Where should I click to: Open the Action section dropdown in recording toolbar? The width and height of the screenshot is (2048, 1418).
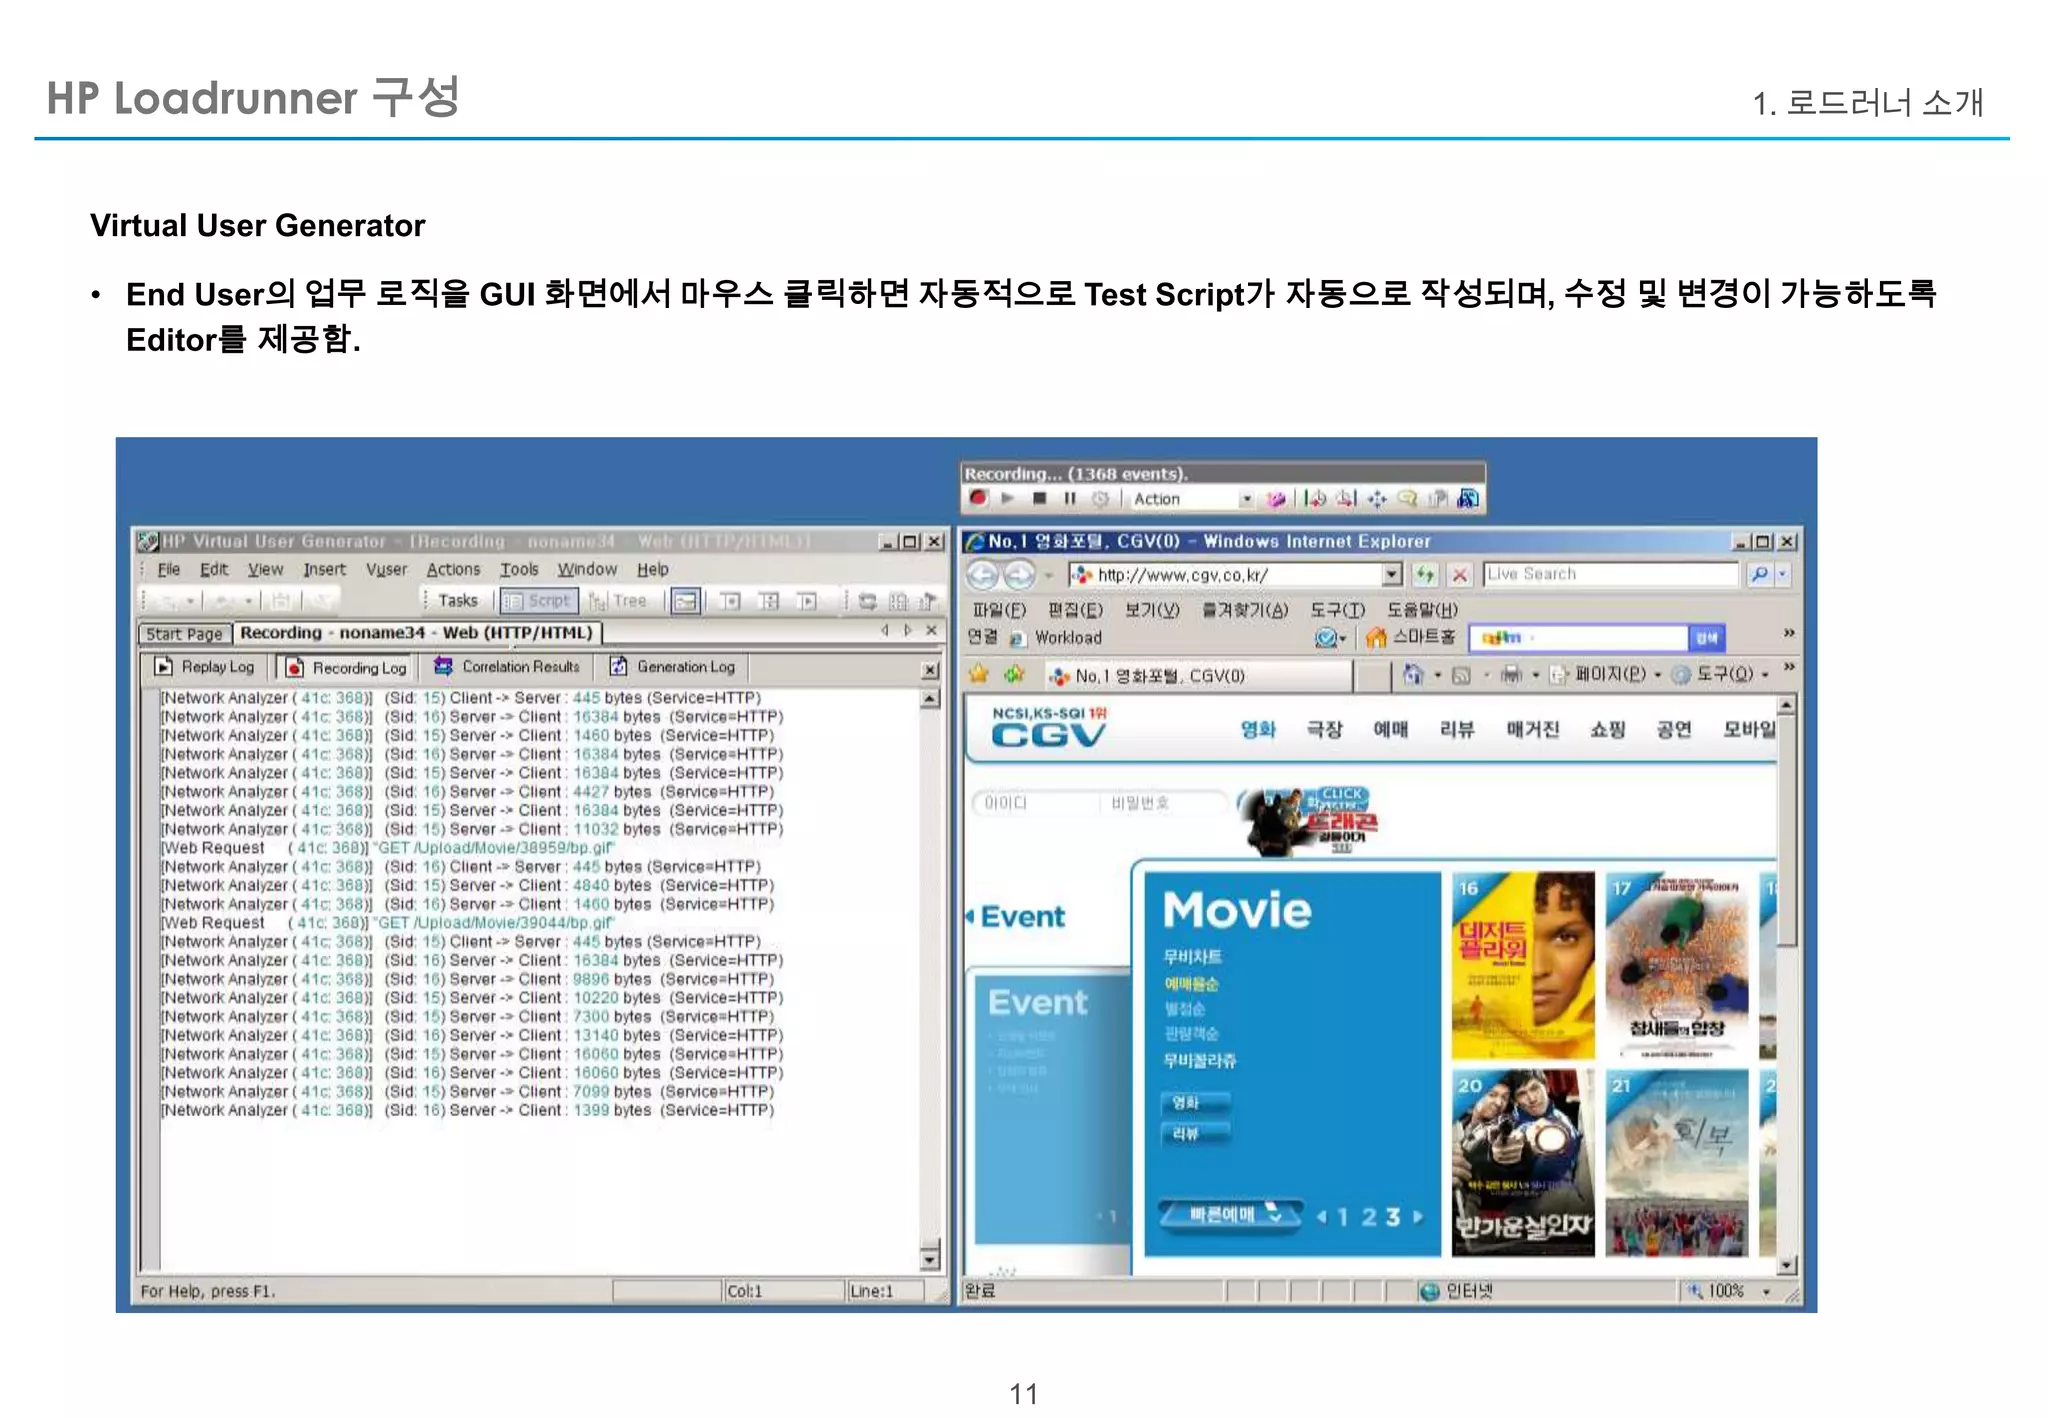click(1246, 498)
